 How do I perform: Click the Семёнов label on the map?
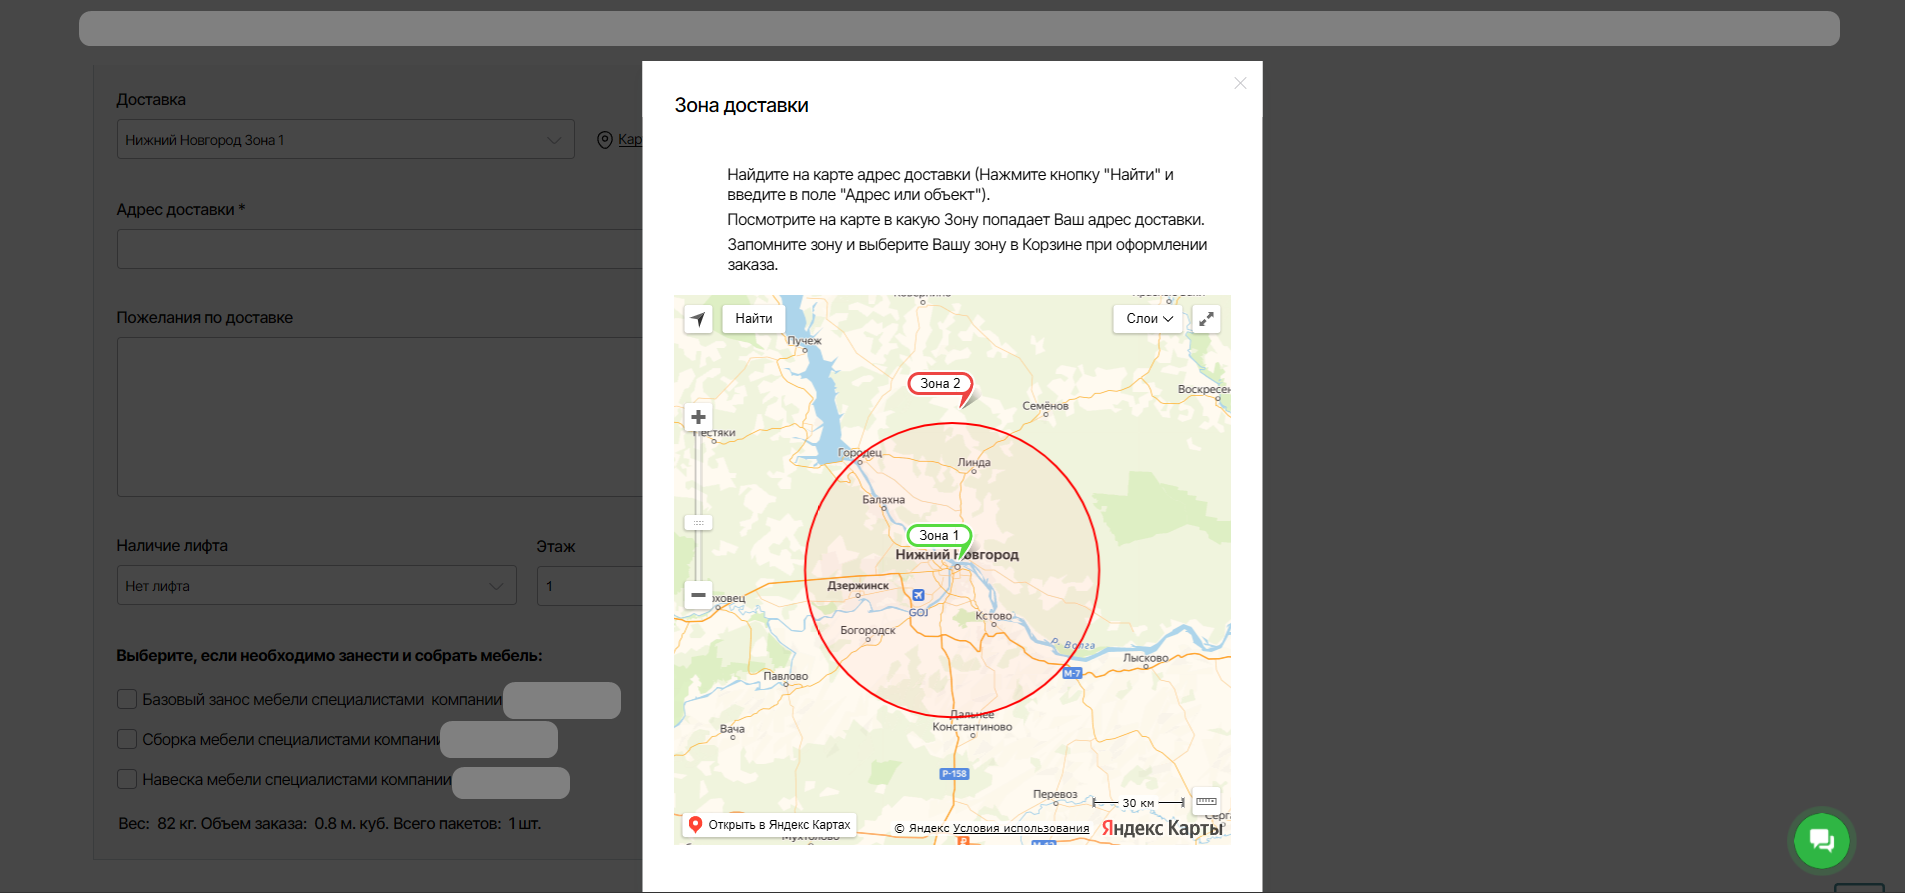click(x=1045, y=406)
